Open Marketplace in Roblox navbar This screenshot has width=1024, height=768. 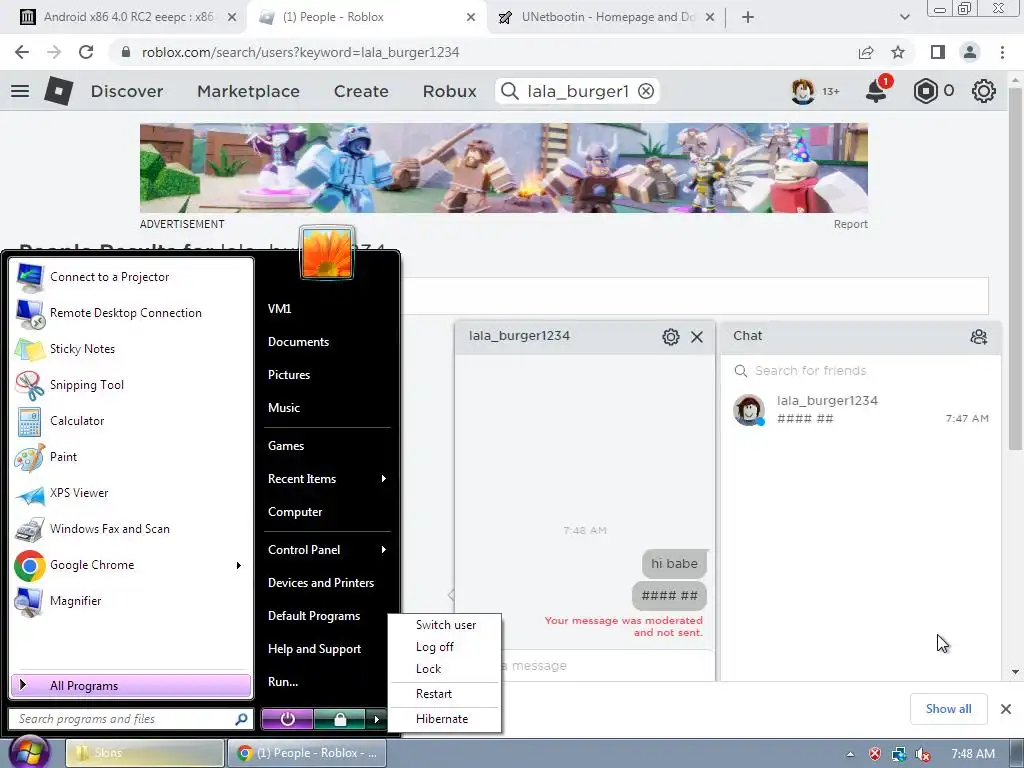click(248, 91)
